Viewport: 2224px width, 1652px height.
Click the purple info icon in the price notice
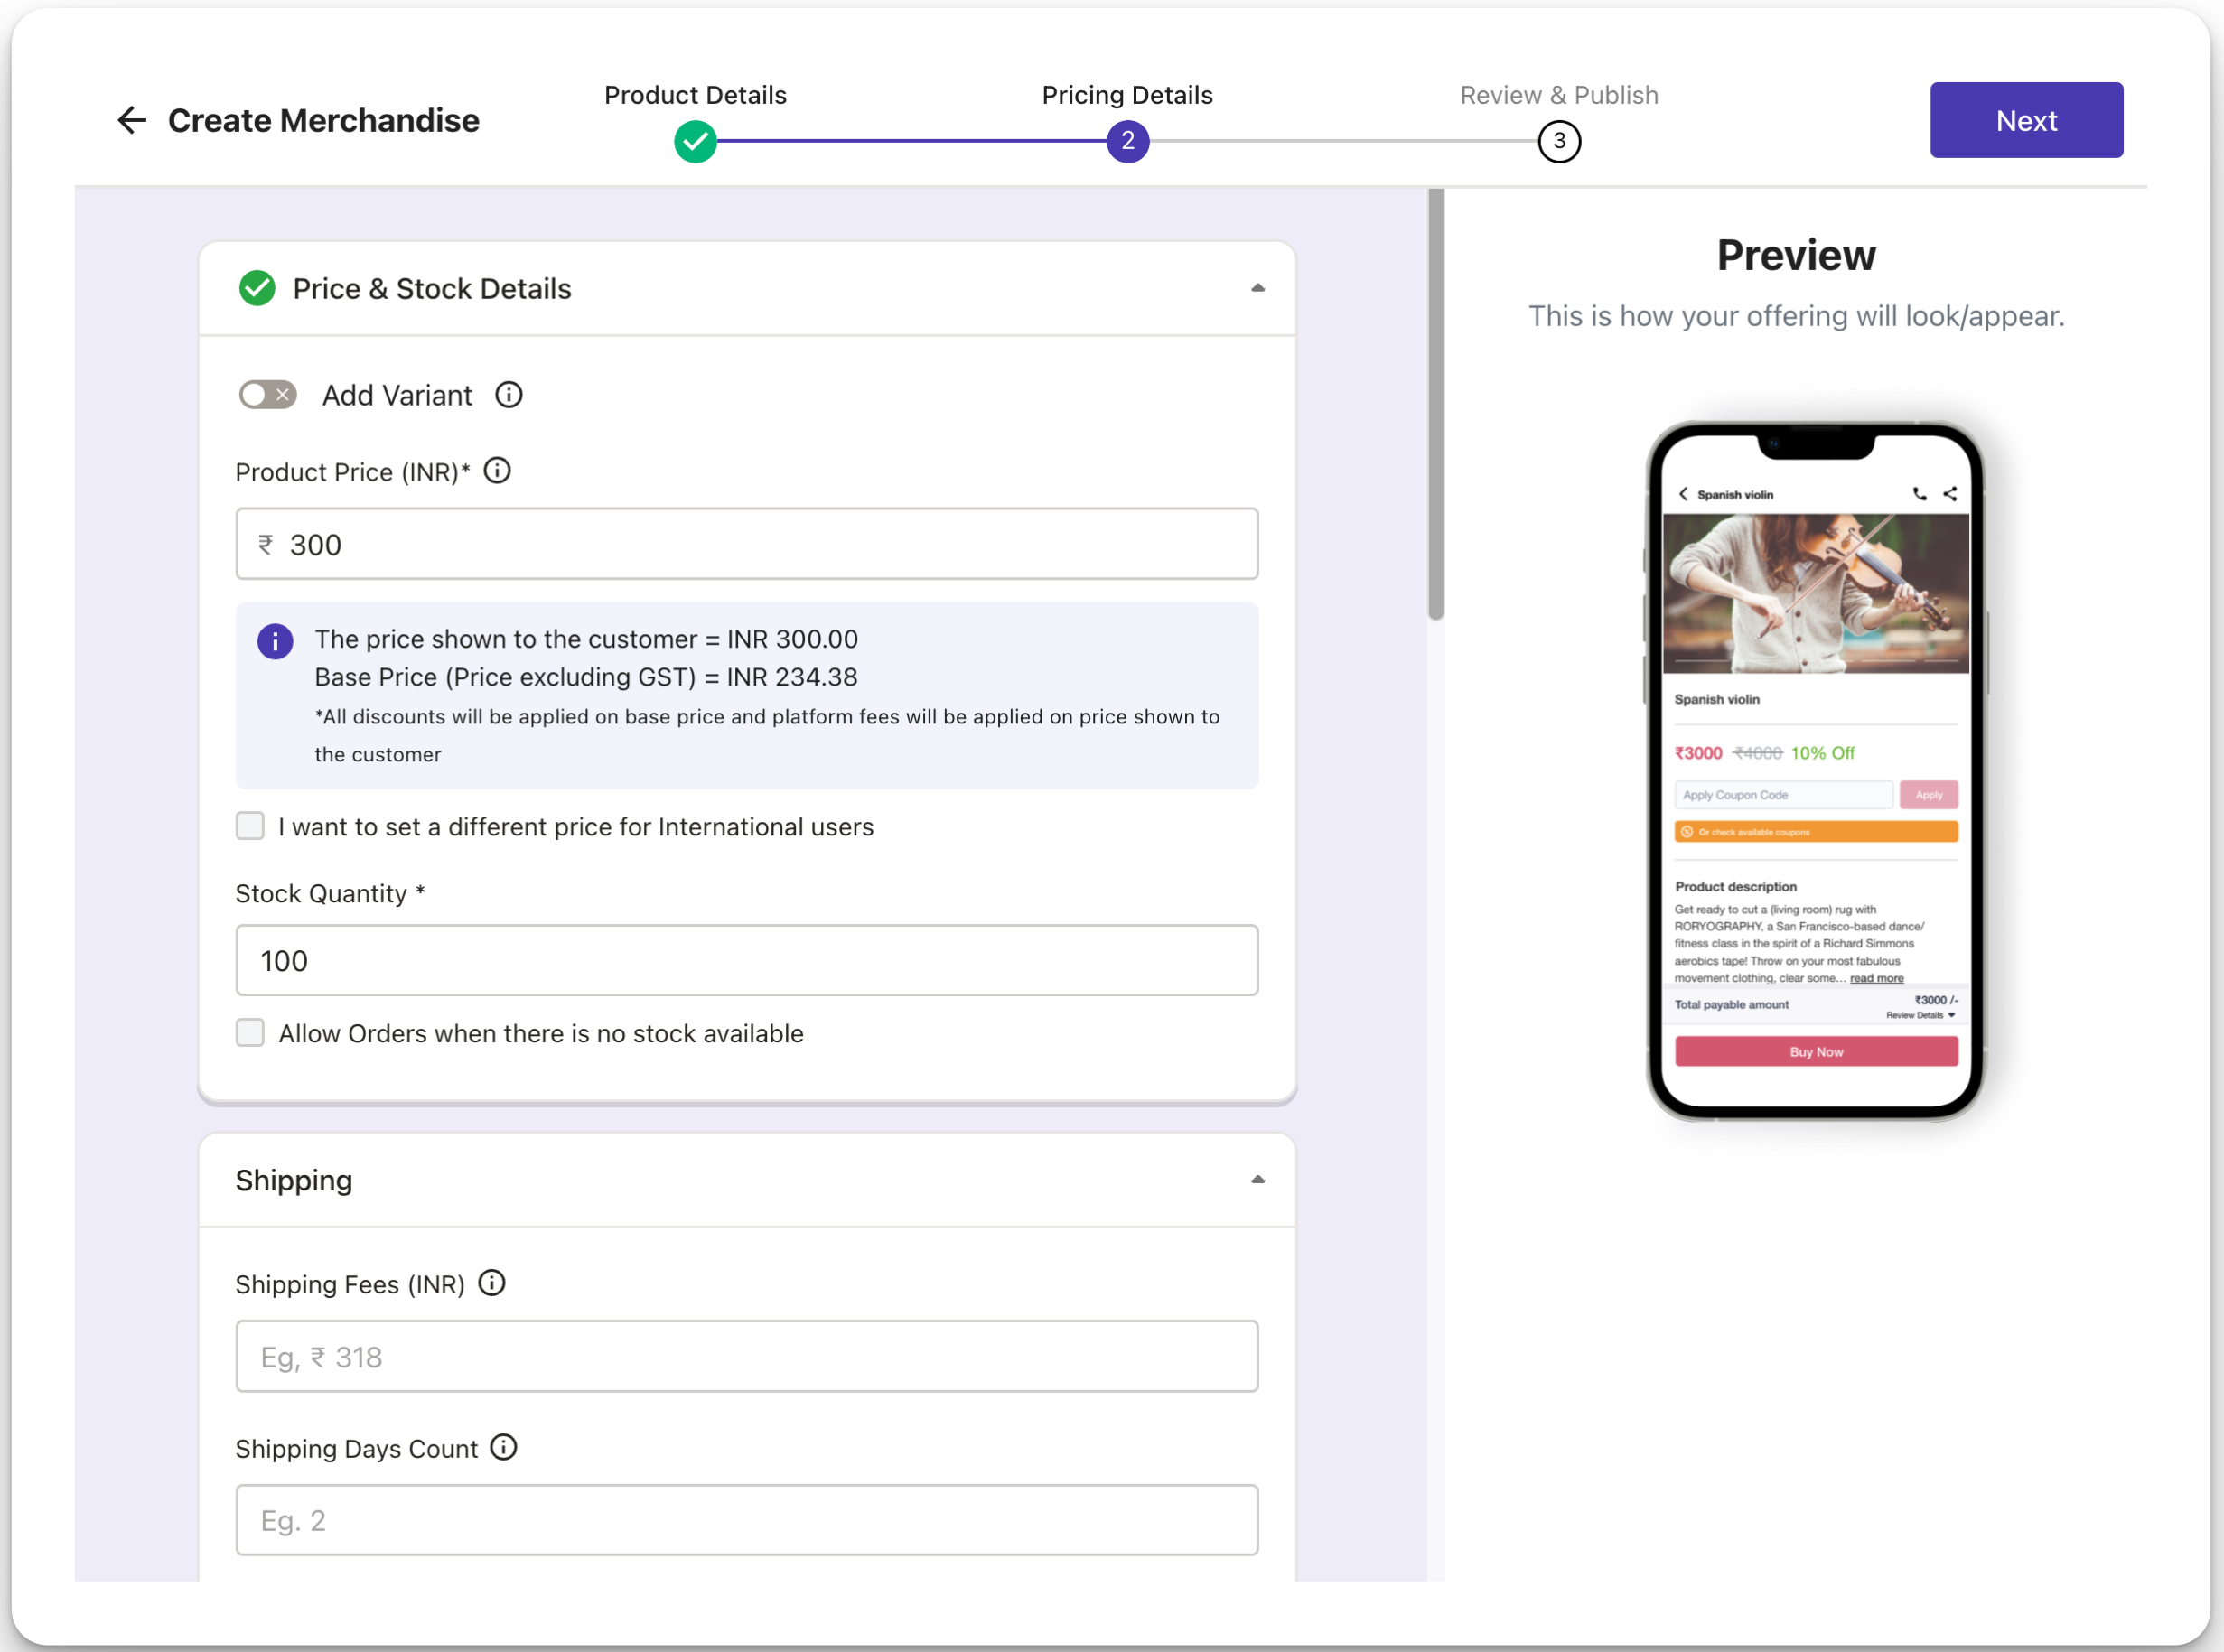pyautogui.click(x=275, y=641)
